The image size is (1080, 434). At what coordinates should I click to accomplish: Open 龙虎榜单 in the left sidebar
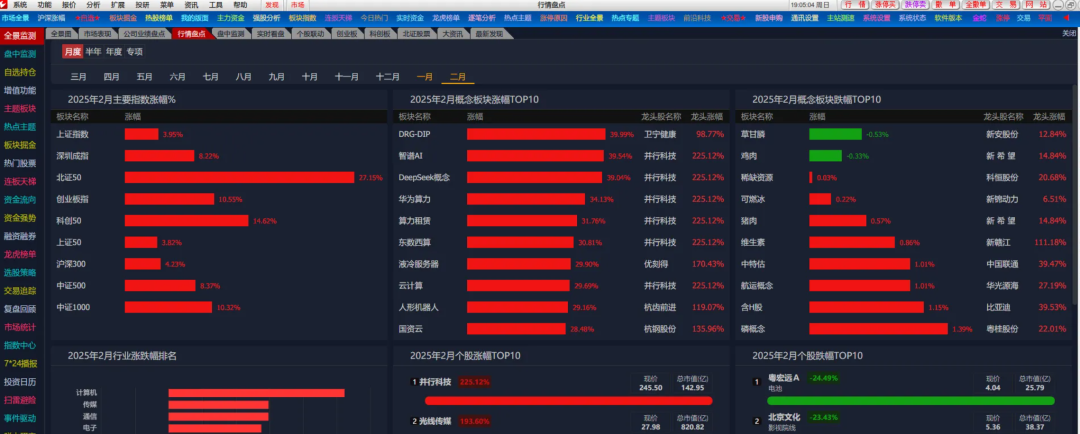(x=20, y=254)
